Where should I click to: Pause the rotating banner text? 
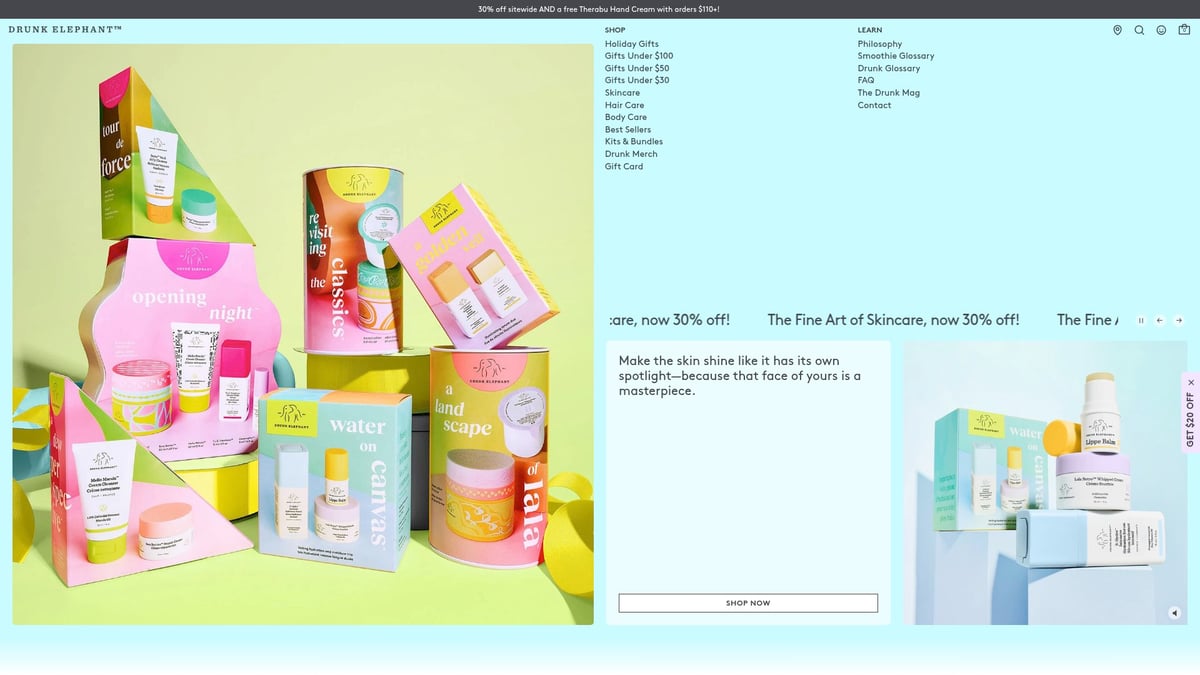tap(1141, 320)
